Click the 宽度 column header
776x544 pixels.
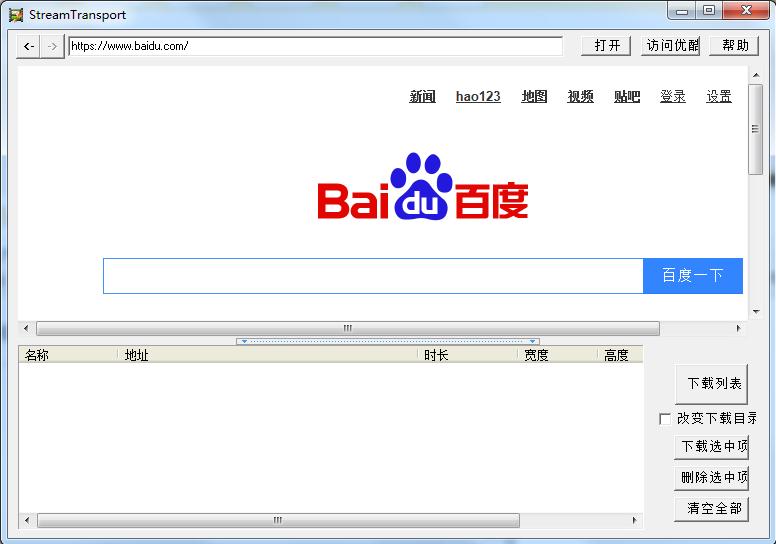click(558, 355)
